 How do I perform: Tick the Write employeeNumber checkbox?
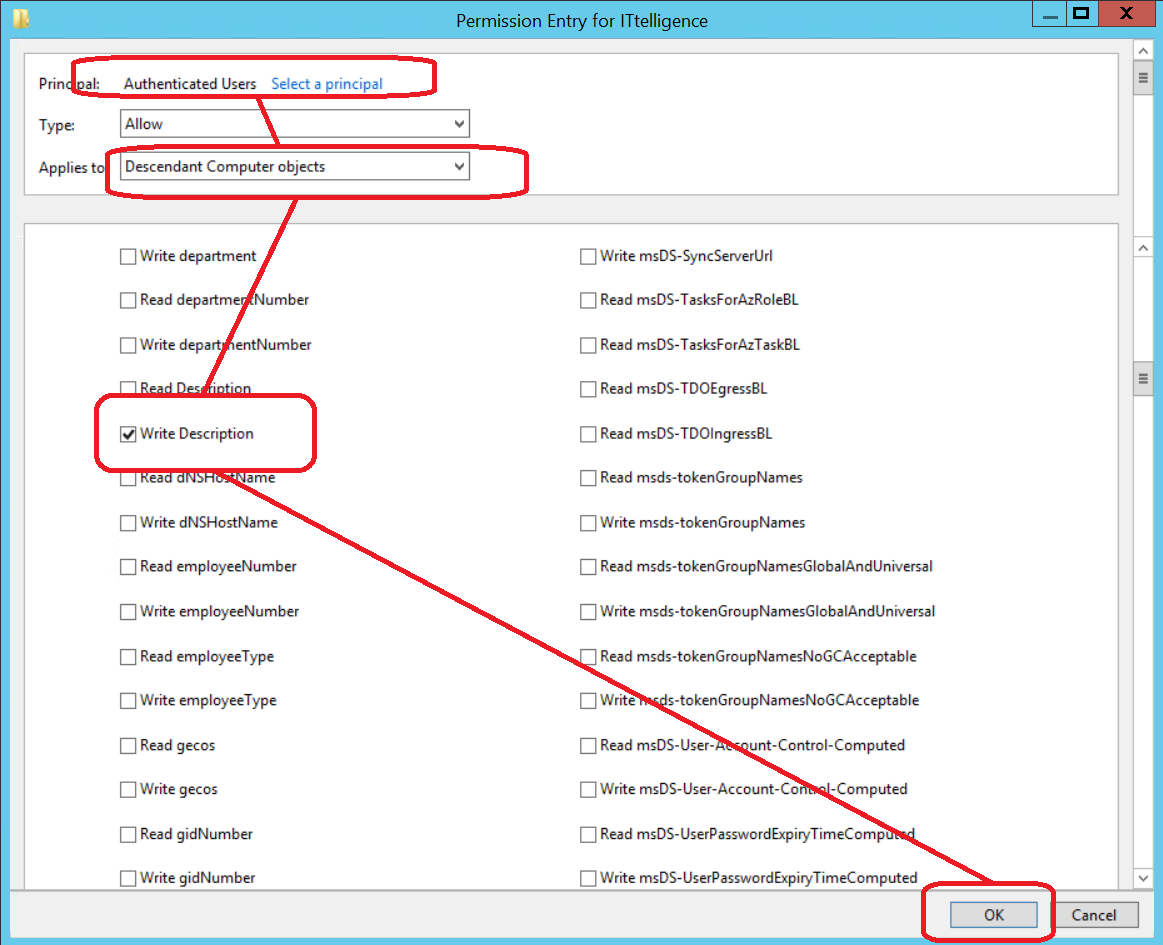128,612
